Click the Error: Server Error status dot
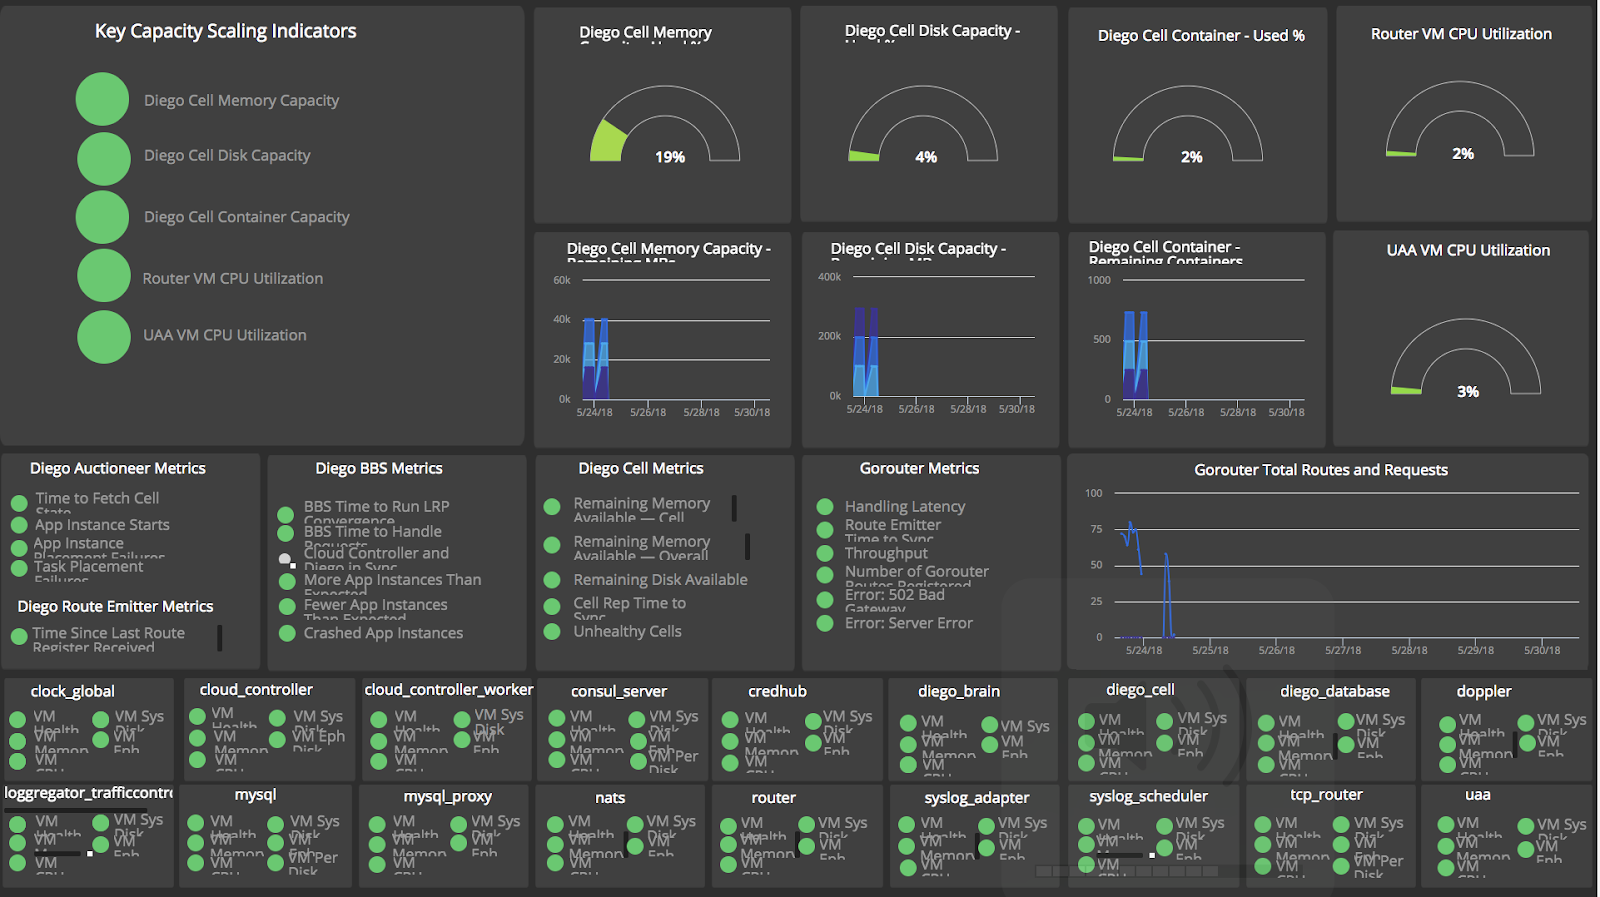1600x897 pixels. point(825,623)
